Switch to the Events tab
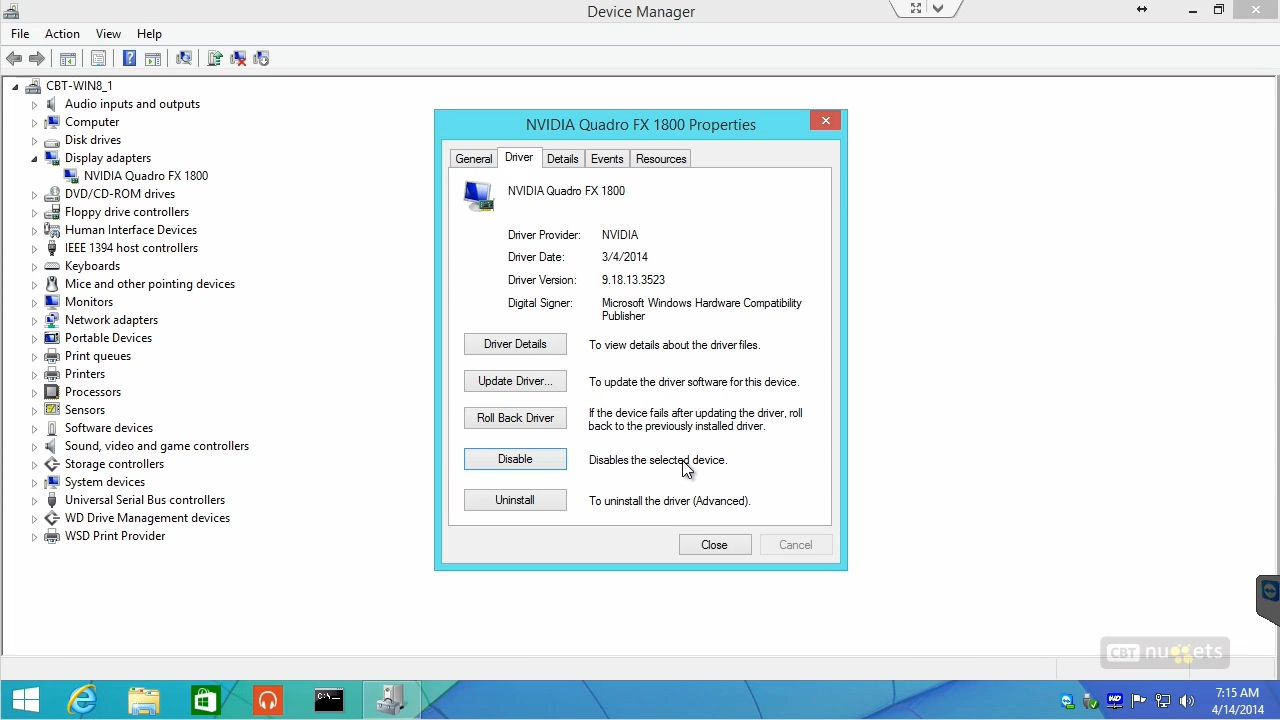Image resolution: width=1280 pixels, height=720 pixels. pos(607,159)
